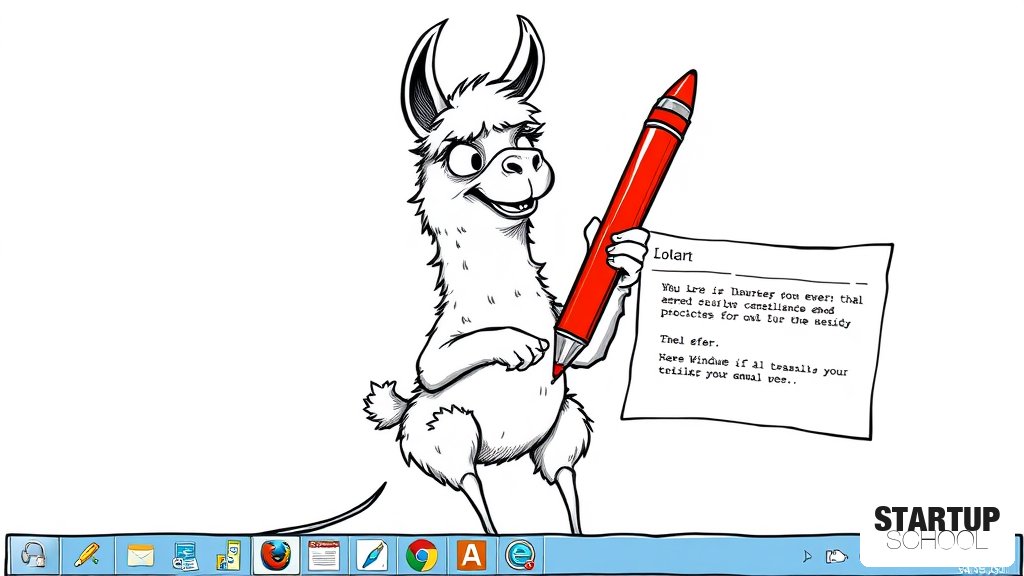Open the mail envelope icon in the taskbar
1024x576 pixels.
click(140, 556)
